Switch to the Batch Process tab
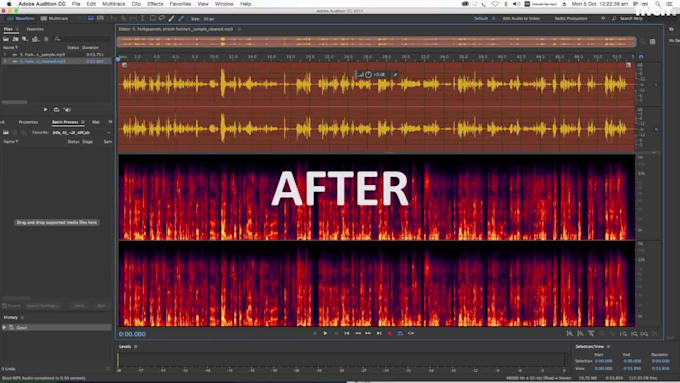Screen dimensions: 680x383 tap(65, 122)
